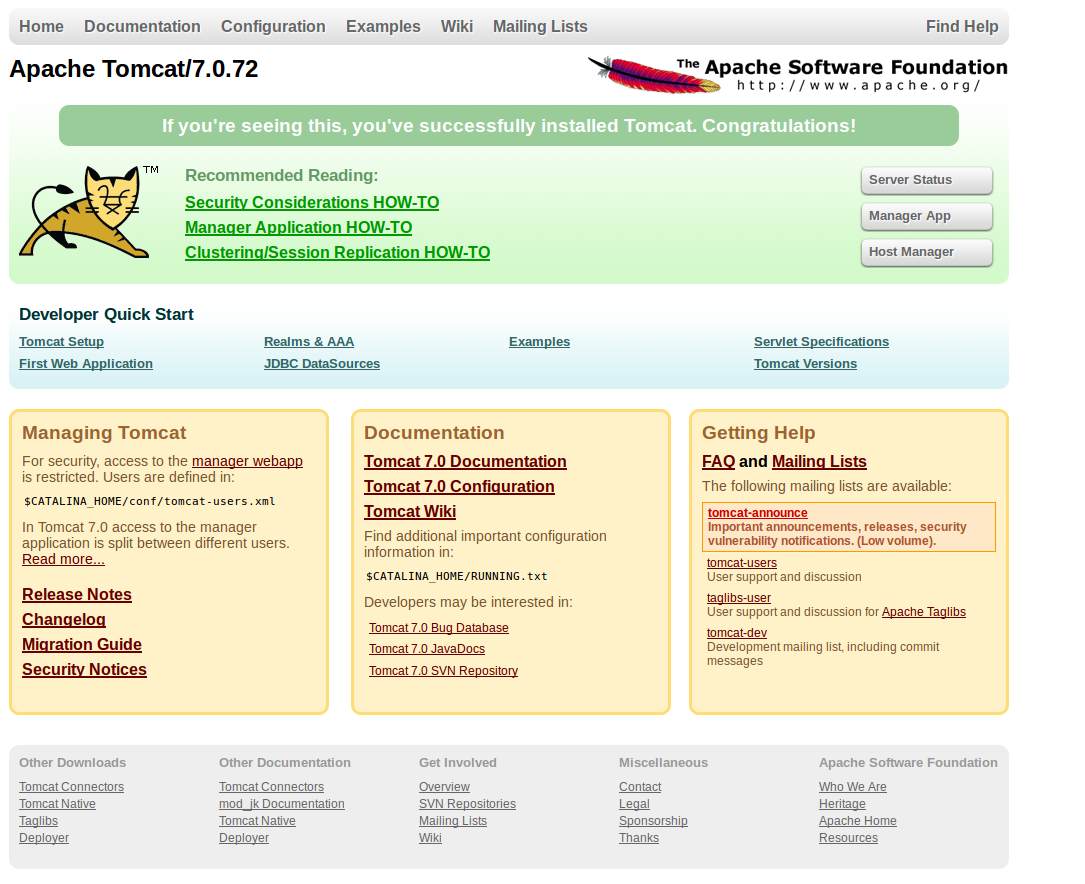1085x884 pixels.
Task: Open the Heritage footer link
Action: 842,804
